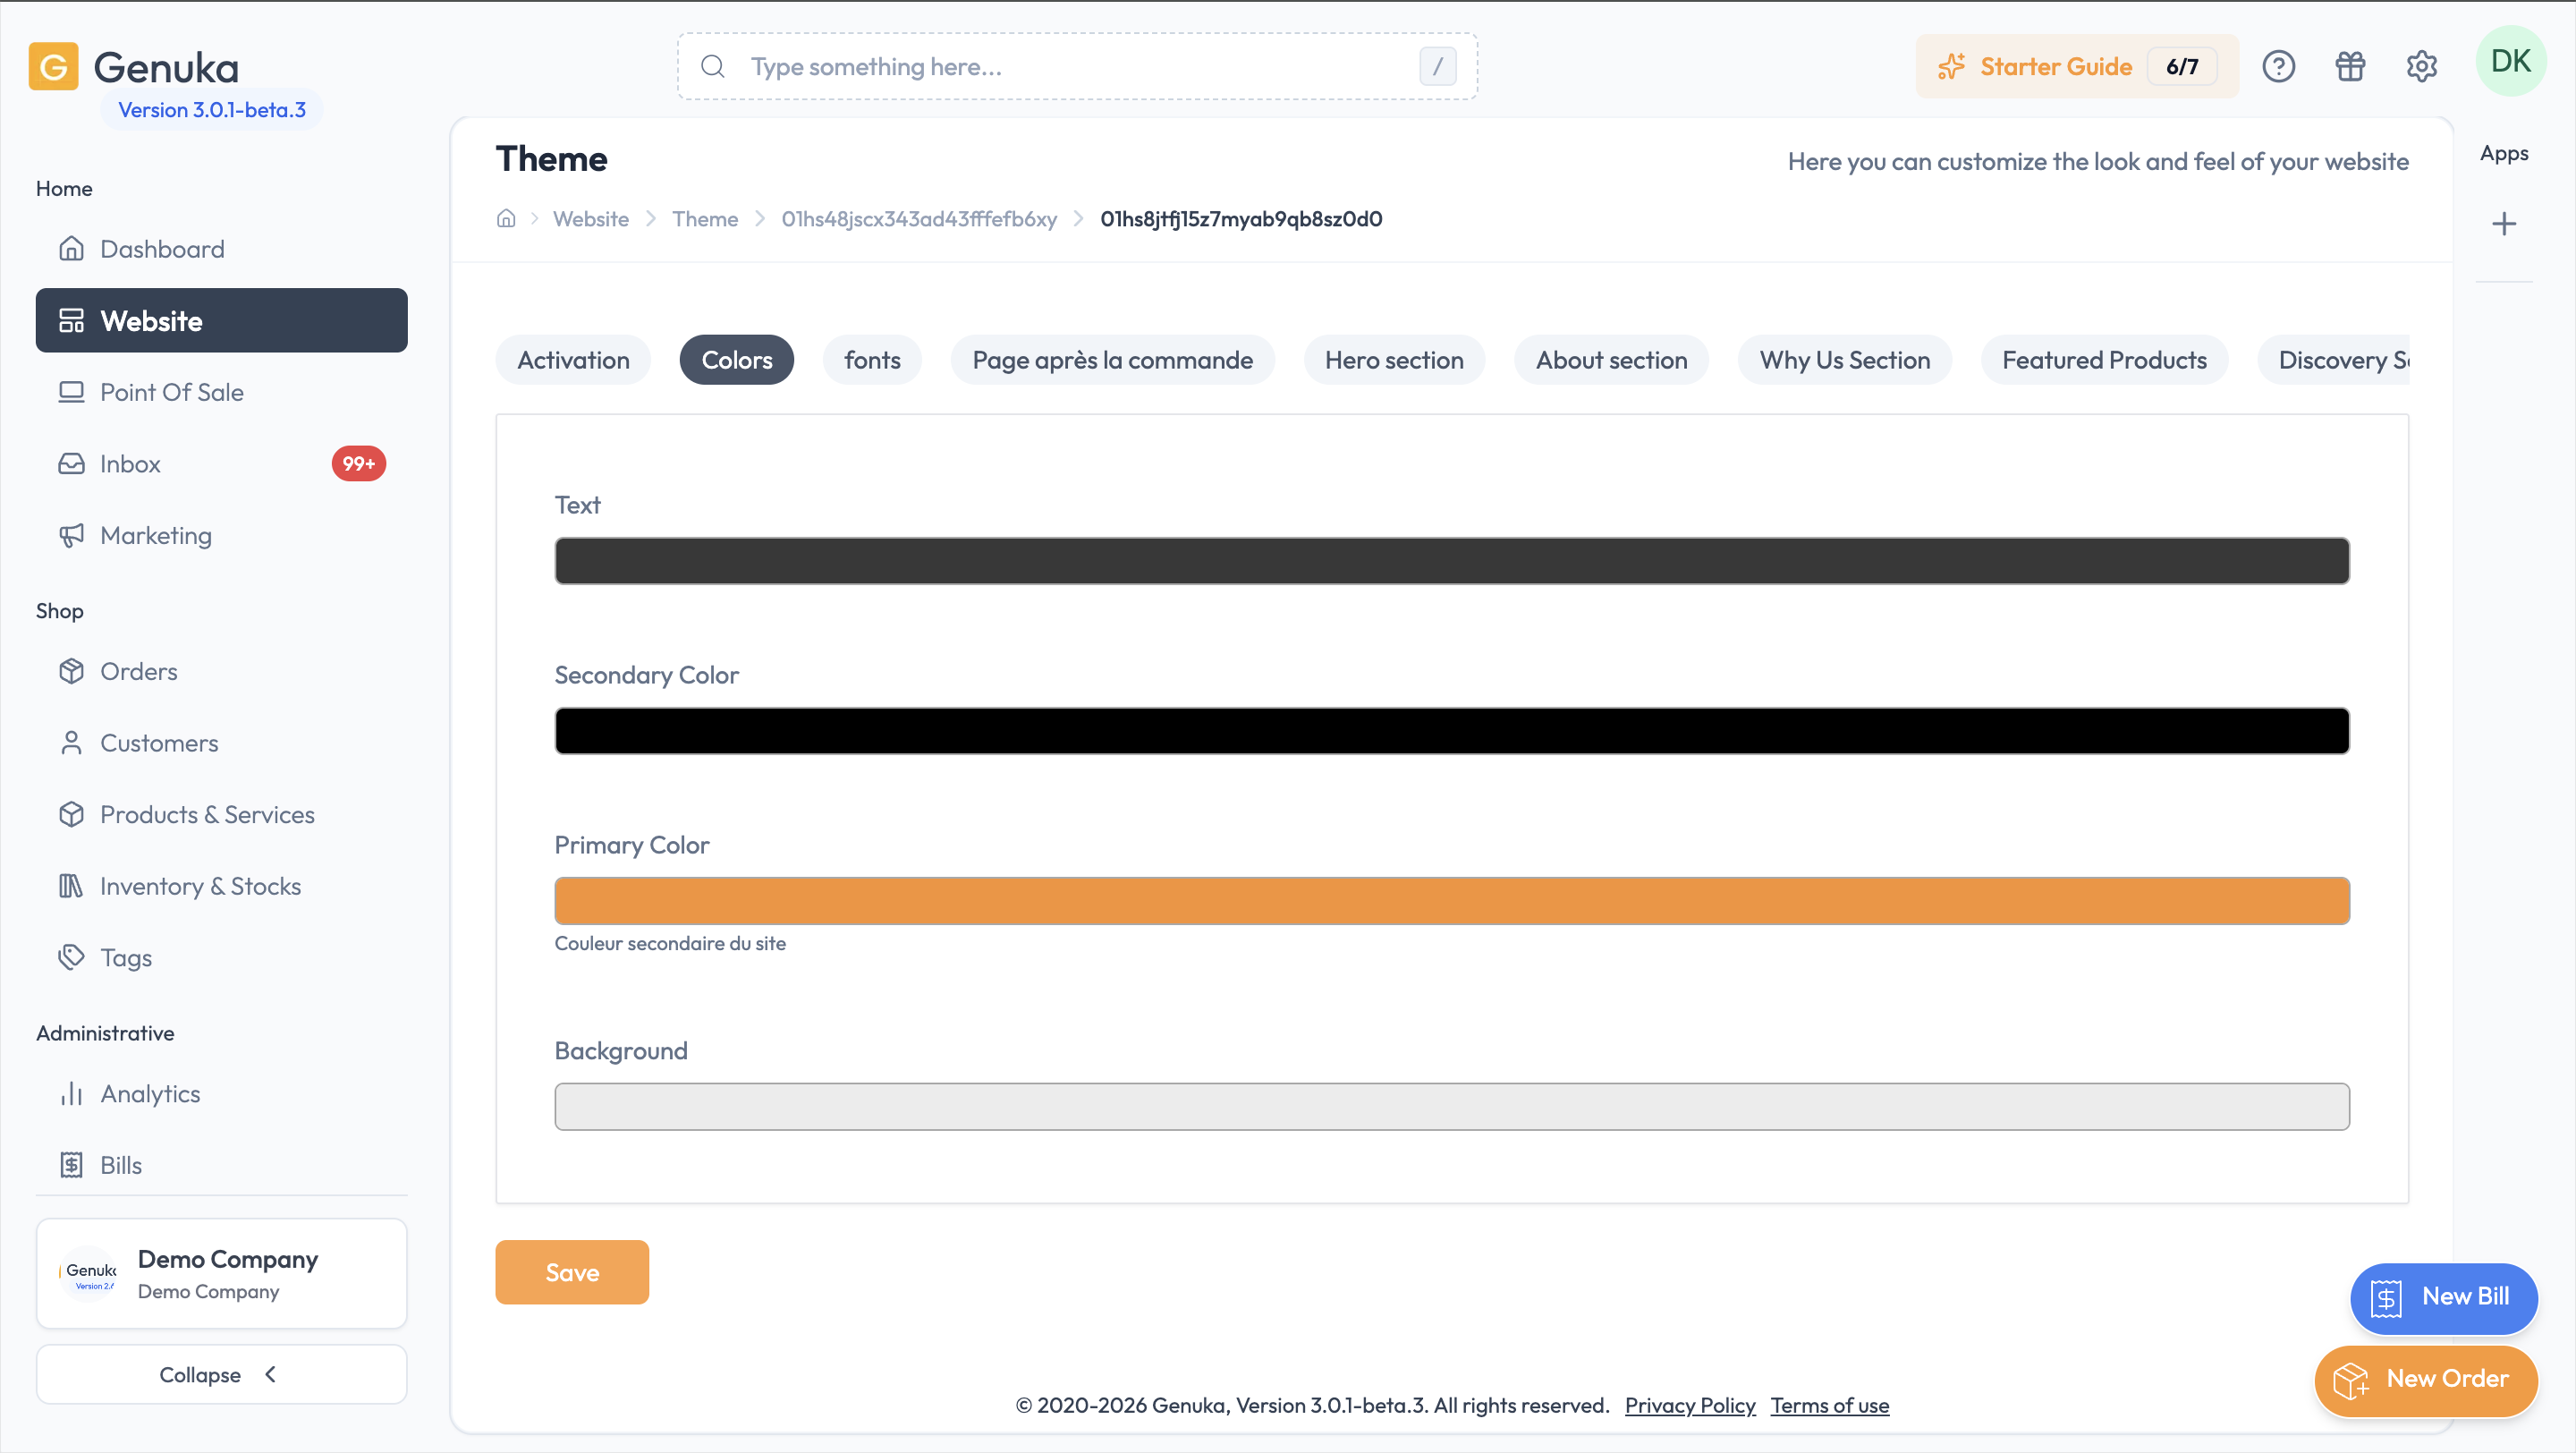Click the gift box icon in header

point(2350,67)
